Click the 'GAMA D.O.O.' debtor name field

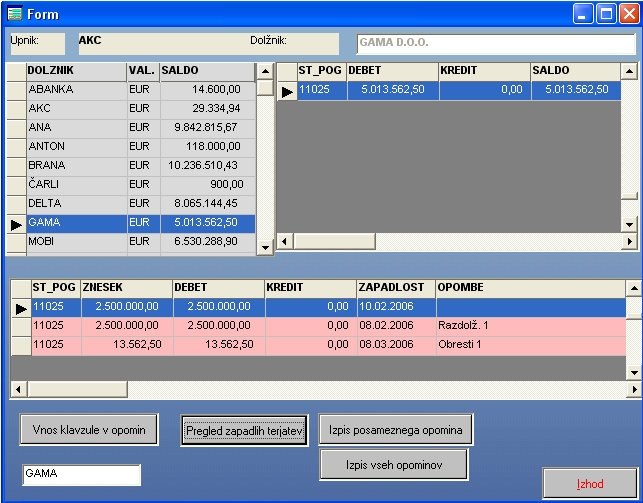coord(496,44)
